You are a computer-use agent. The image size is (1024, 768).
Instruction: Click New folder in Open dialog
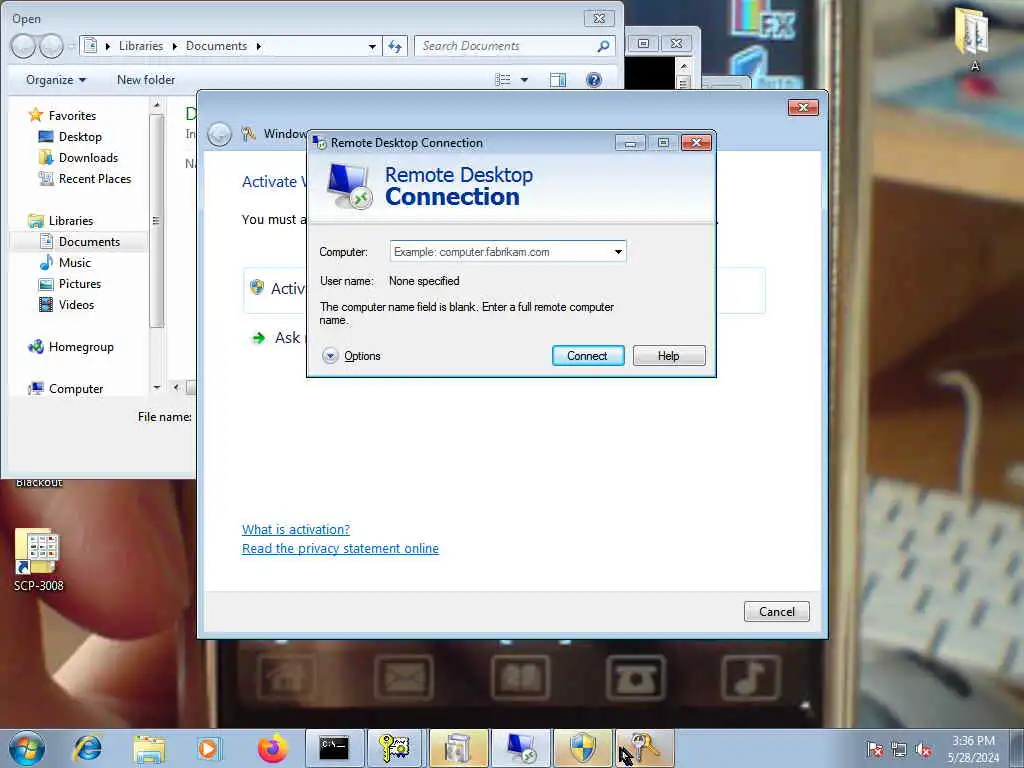coord(146,80)
